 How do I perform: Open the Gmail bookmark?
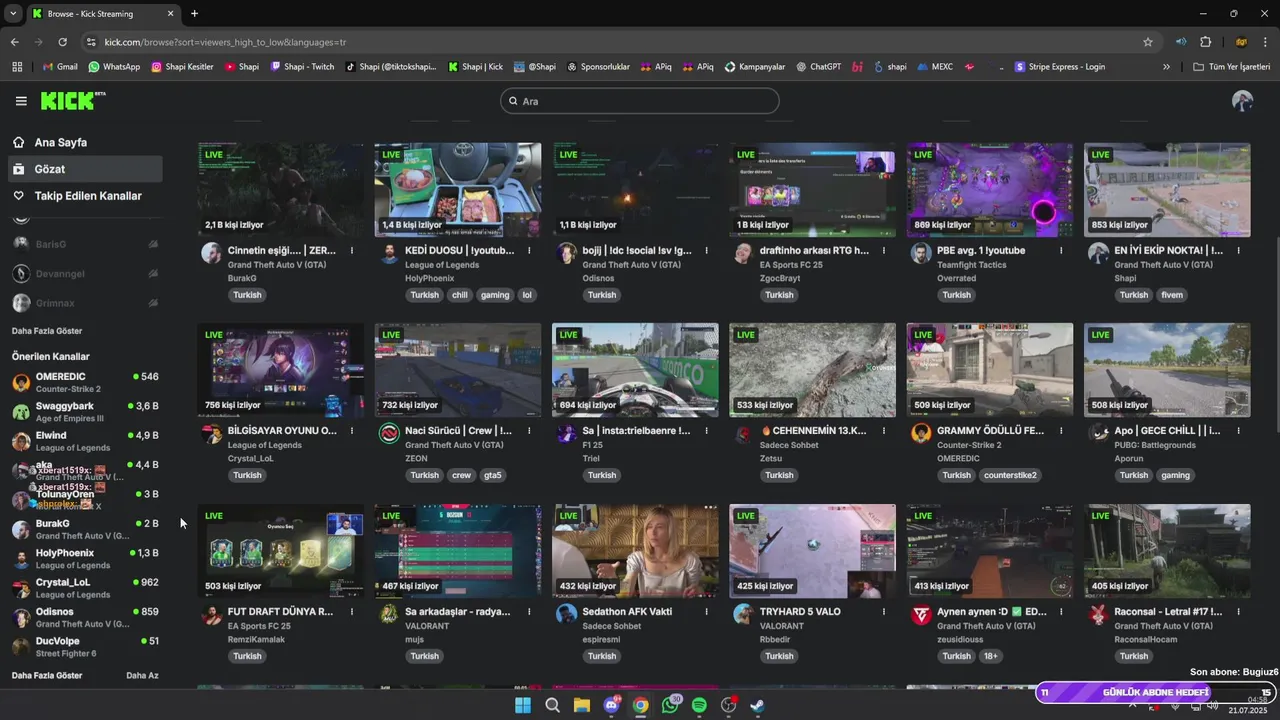click(60, 67)
